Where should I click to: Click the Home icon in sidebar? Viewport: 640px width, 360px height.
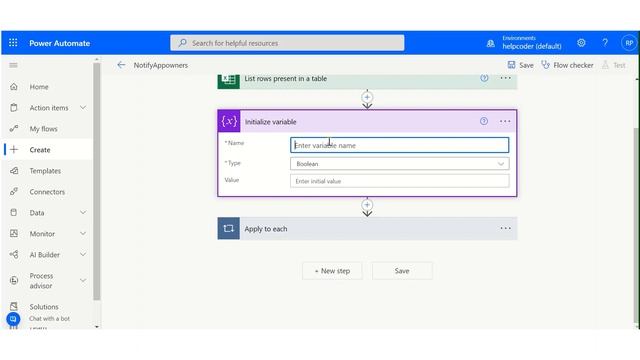(x=14, y=87)
